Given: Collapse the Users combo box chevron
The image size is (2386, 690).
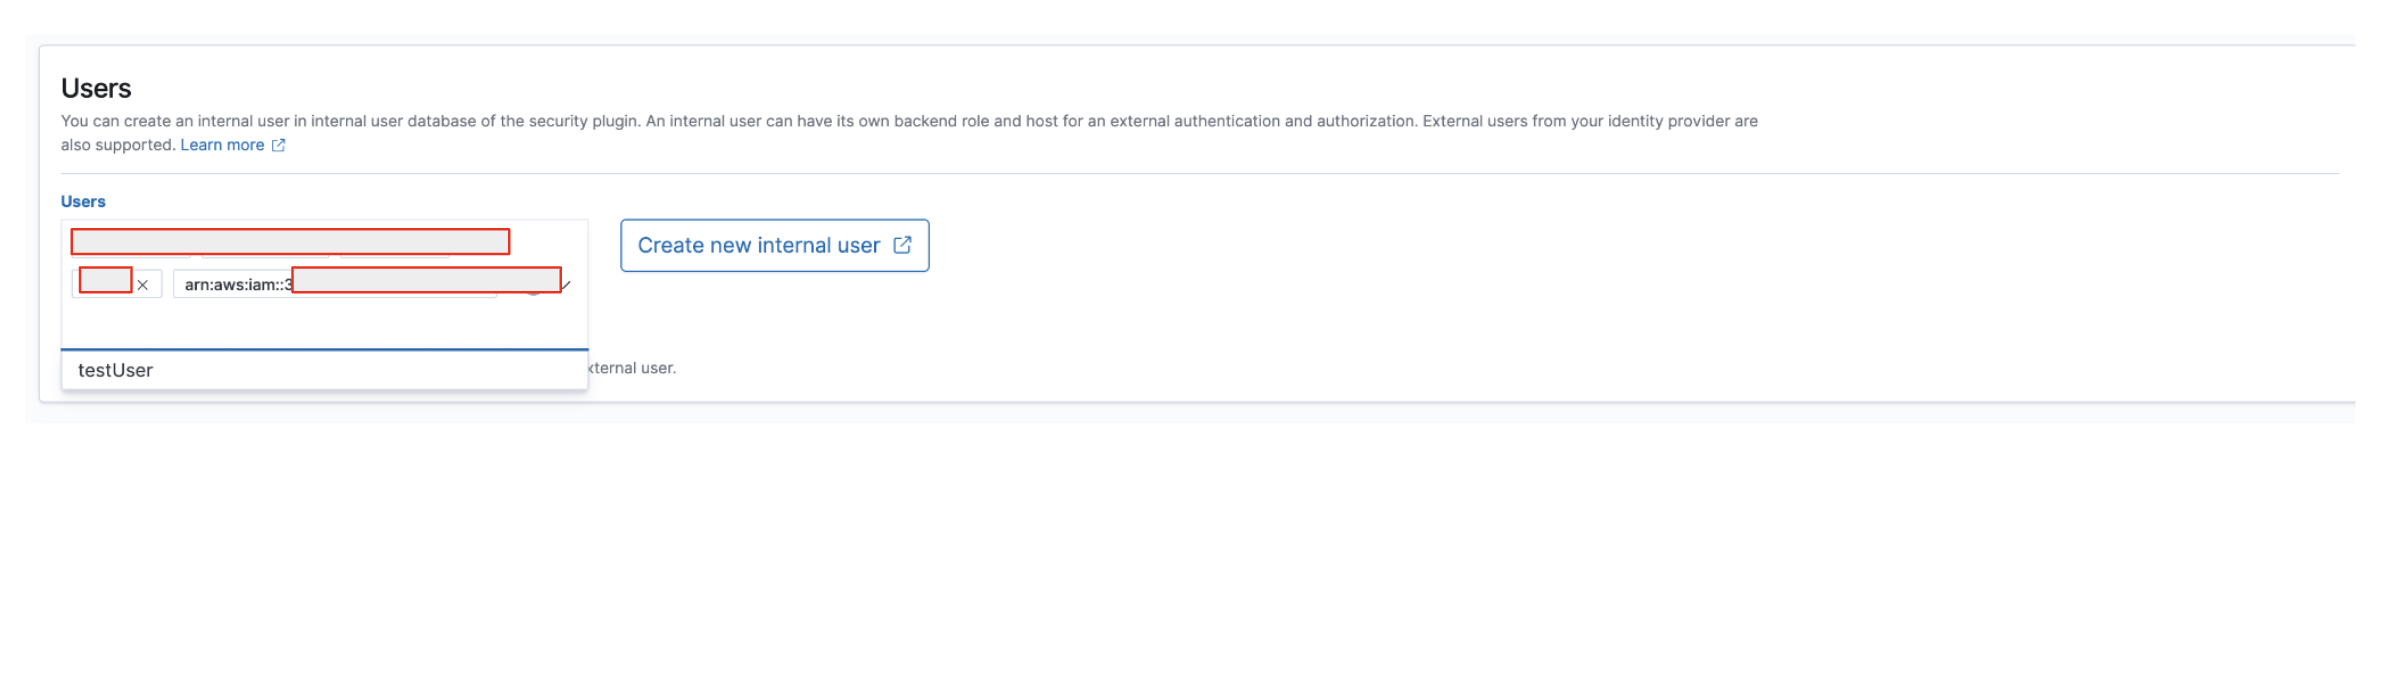Looking at the screenshot, I should pos(566,285).
